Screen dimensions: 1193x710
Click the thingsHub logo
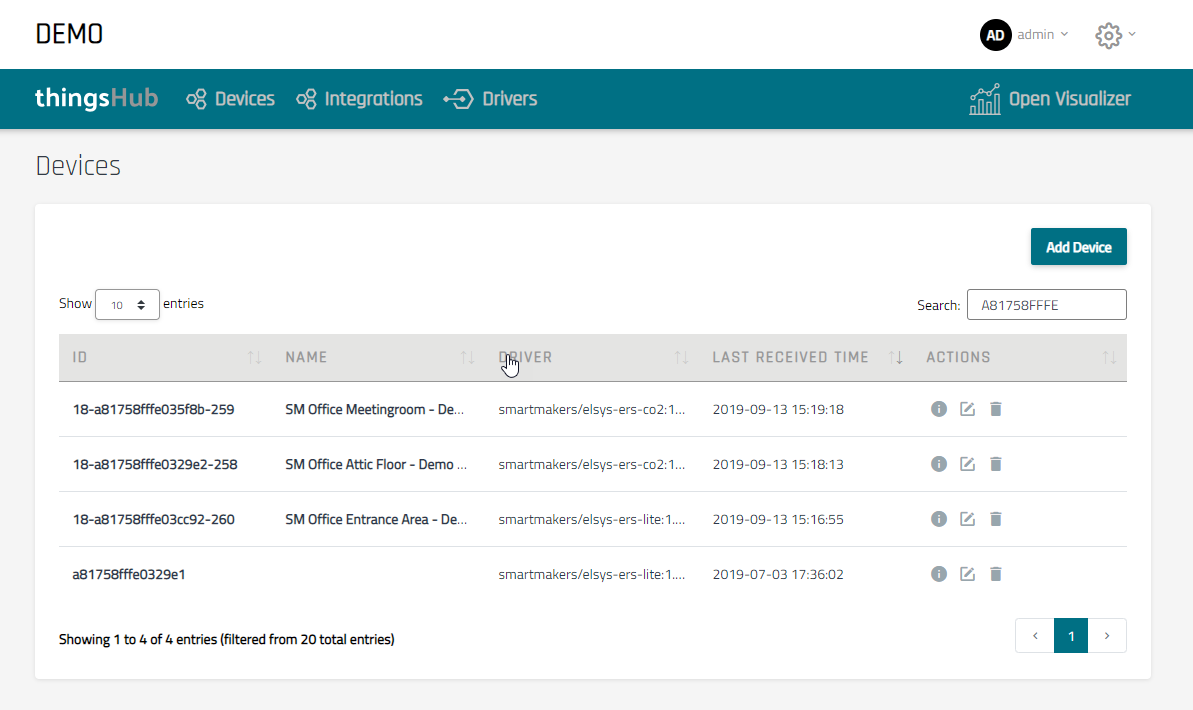tap(96, 99)
